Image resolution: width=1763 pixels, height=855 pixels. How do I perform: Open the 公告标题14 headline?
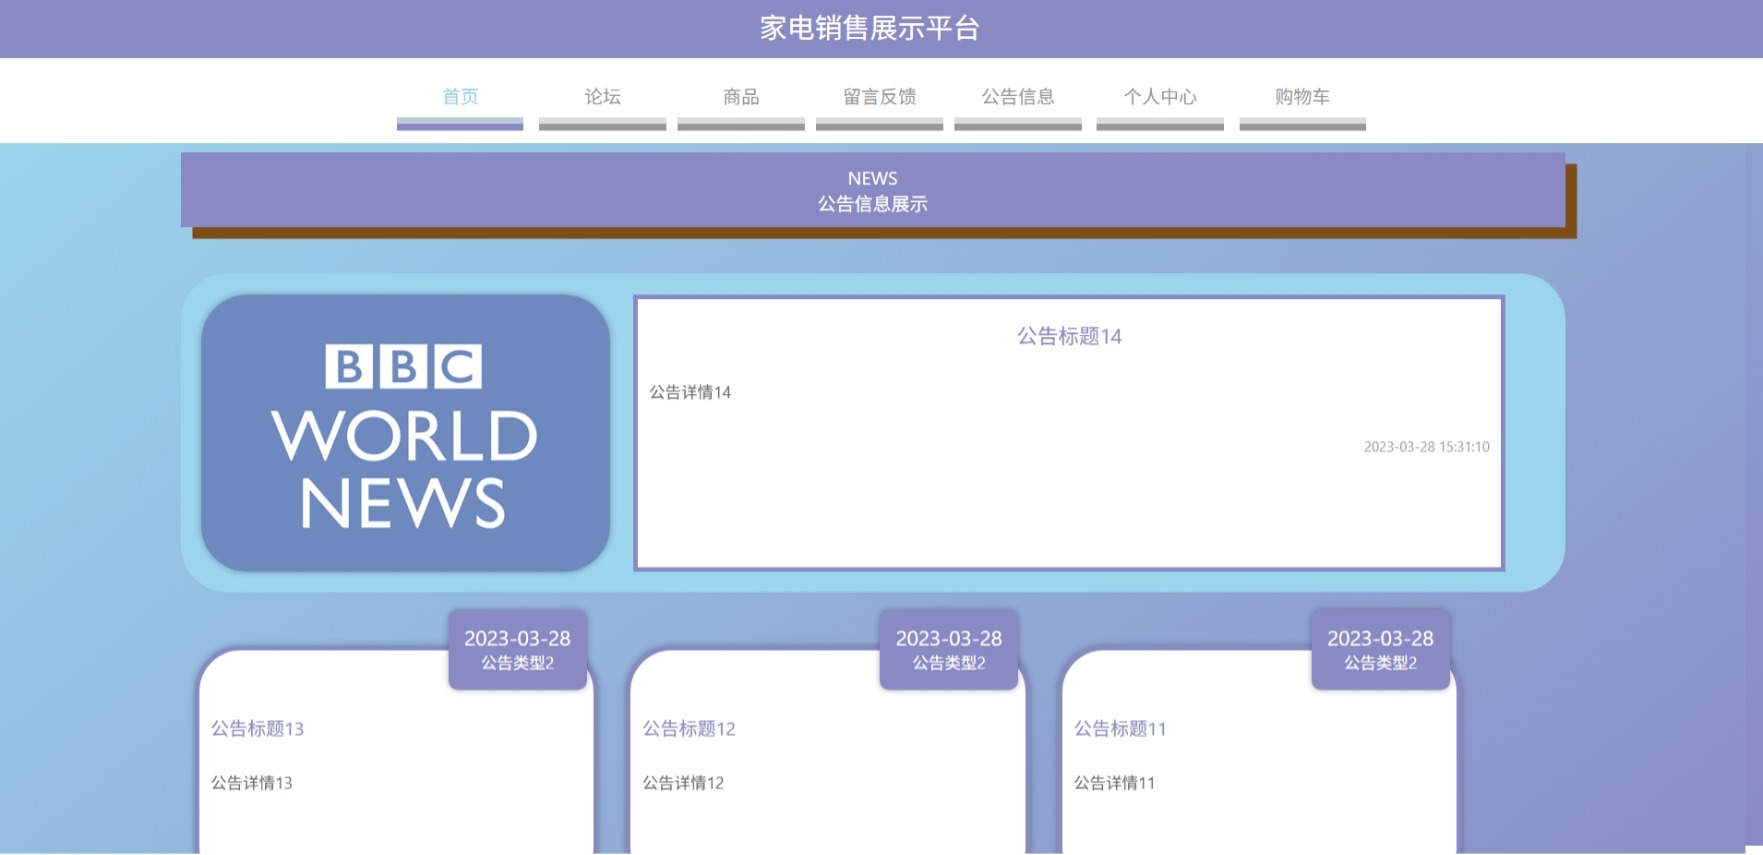1069,337
